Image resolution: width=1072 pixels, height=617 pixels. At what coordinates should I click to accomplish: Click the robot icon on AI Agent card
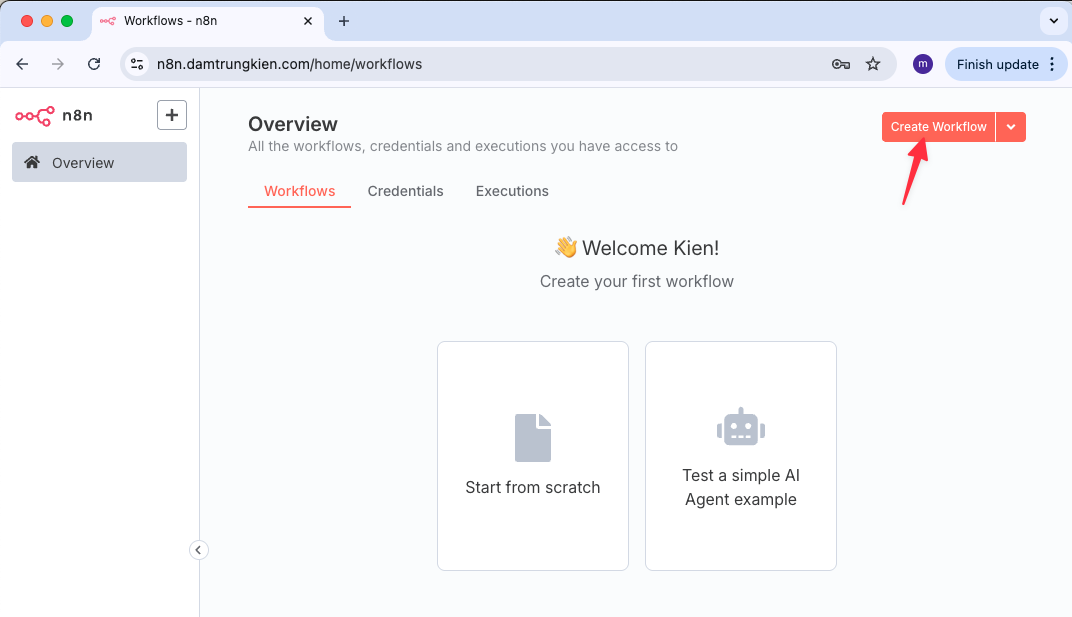(740, 428)
